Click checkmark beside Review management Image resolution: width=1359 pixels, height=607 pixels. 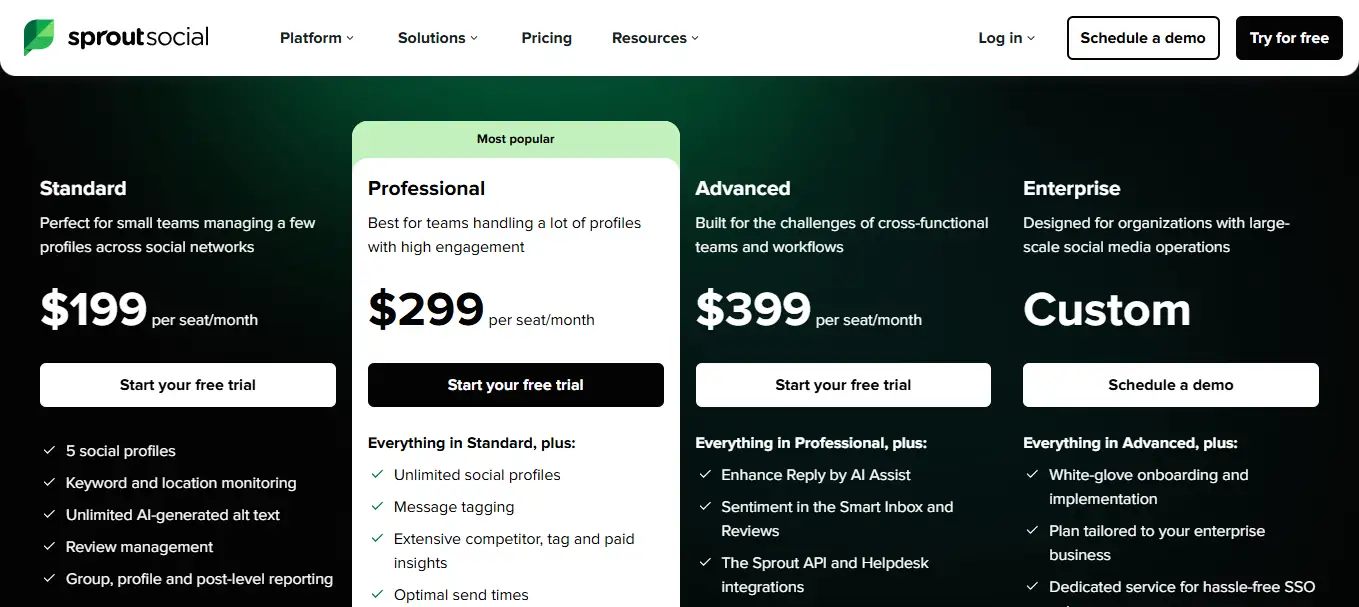click(48, 547)
